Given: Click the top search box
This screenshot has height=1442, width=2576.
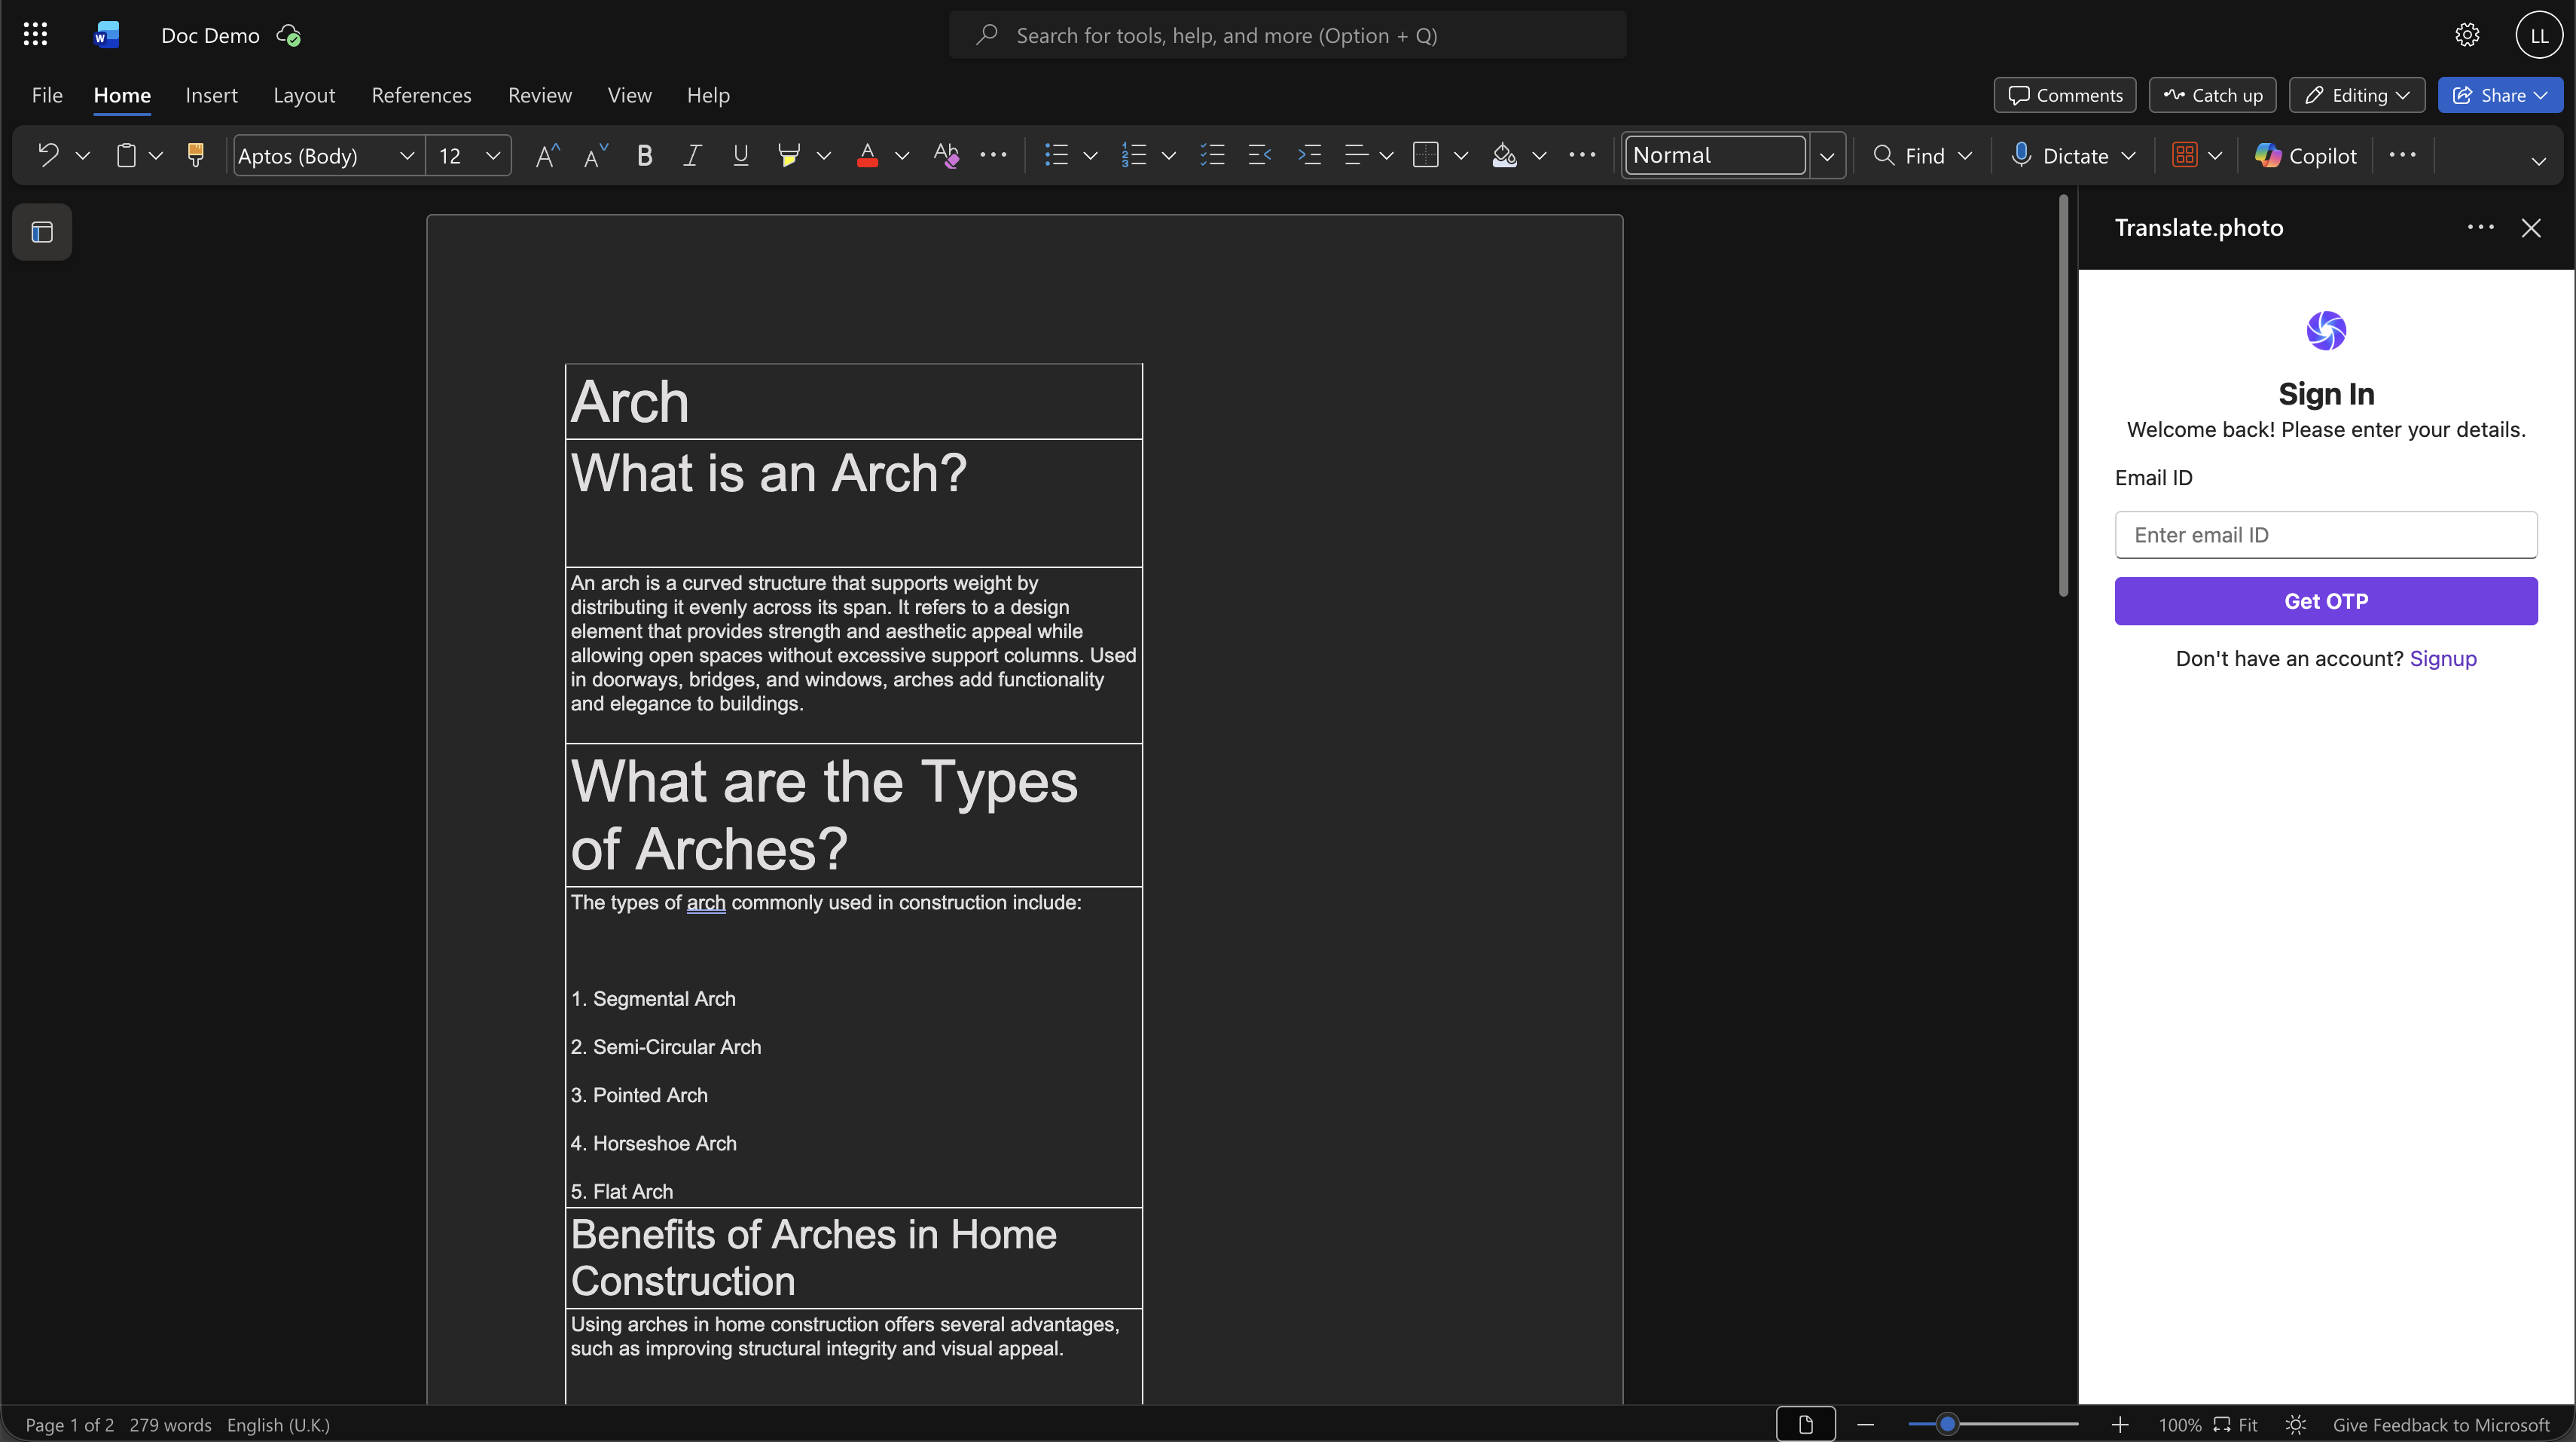Looking at the screenshot, I should pos(1287,35).
